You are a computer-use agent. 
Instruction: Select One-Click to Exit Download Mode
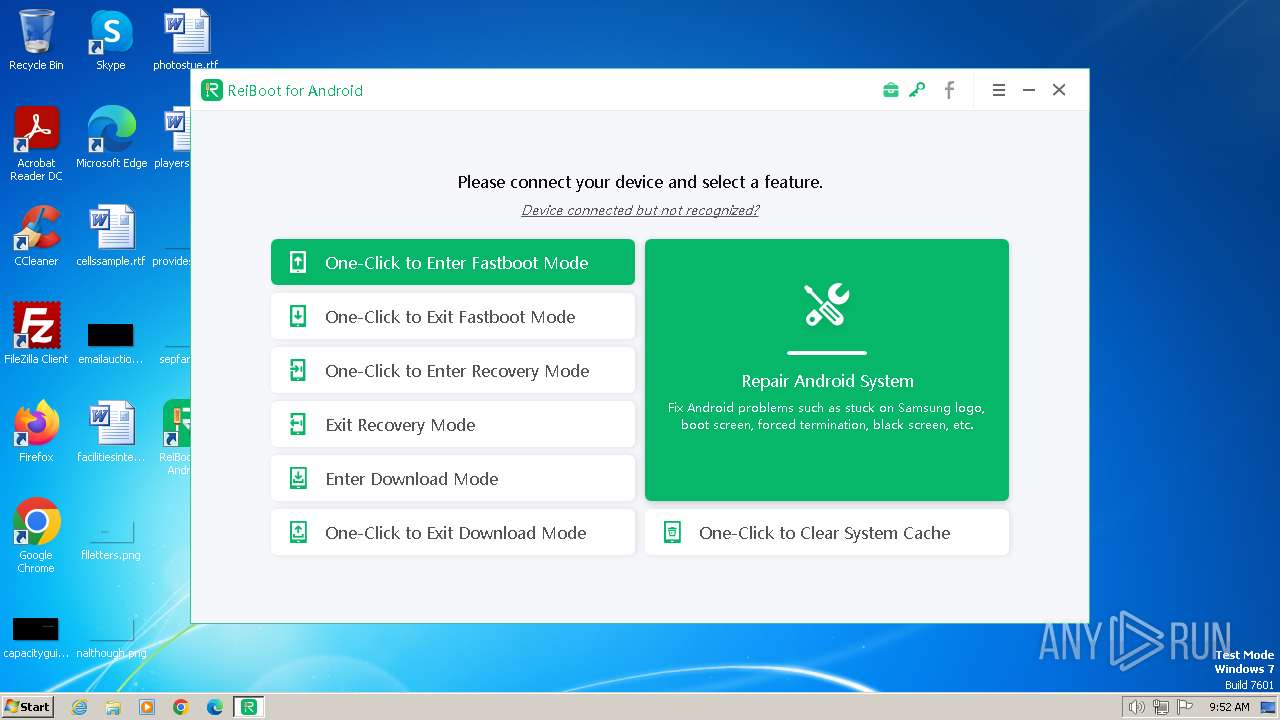(x=453, y=532)
